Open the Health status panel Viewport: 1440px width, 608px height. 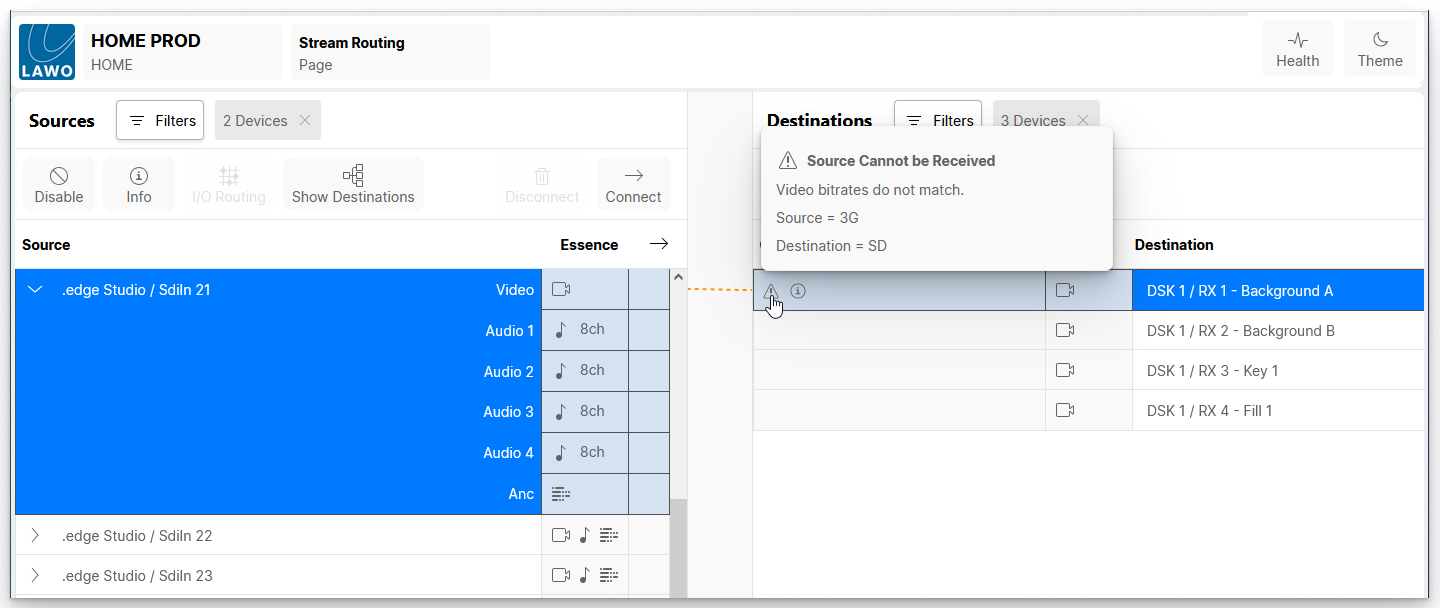(x=1297, y=49)
